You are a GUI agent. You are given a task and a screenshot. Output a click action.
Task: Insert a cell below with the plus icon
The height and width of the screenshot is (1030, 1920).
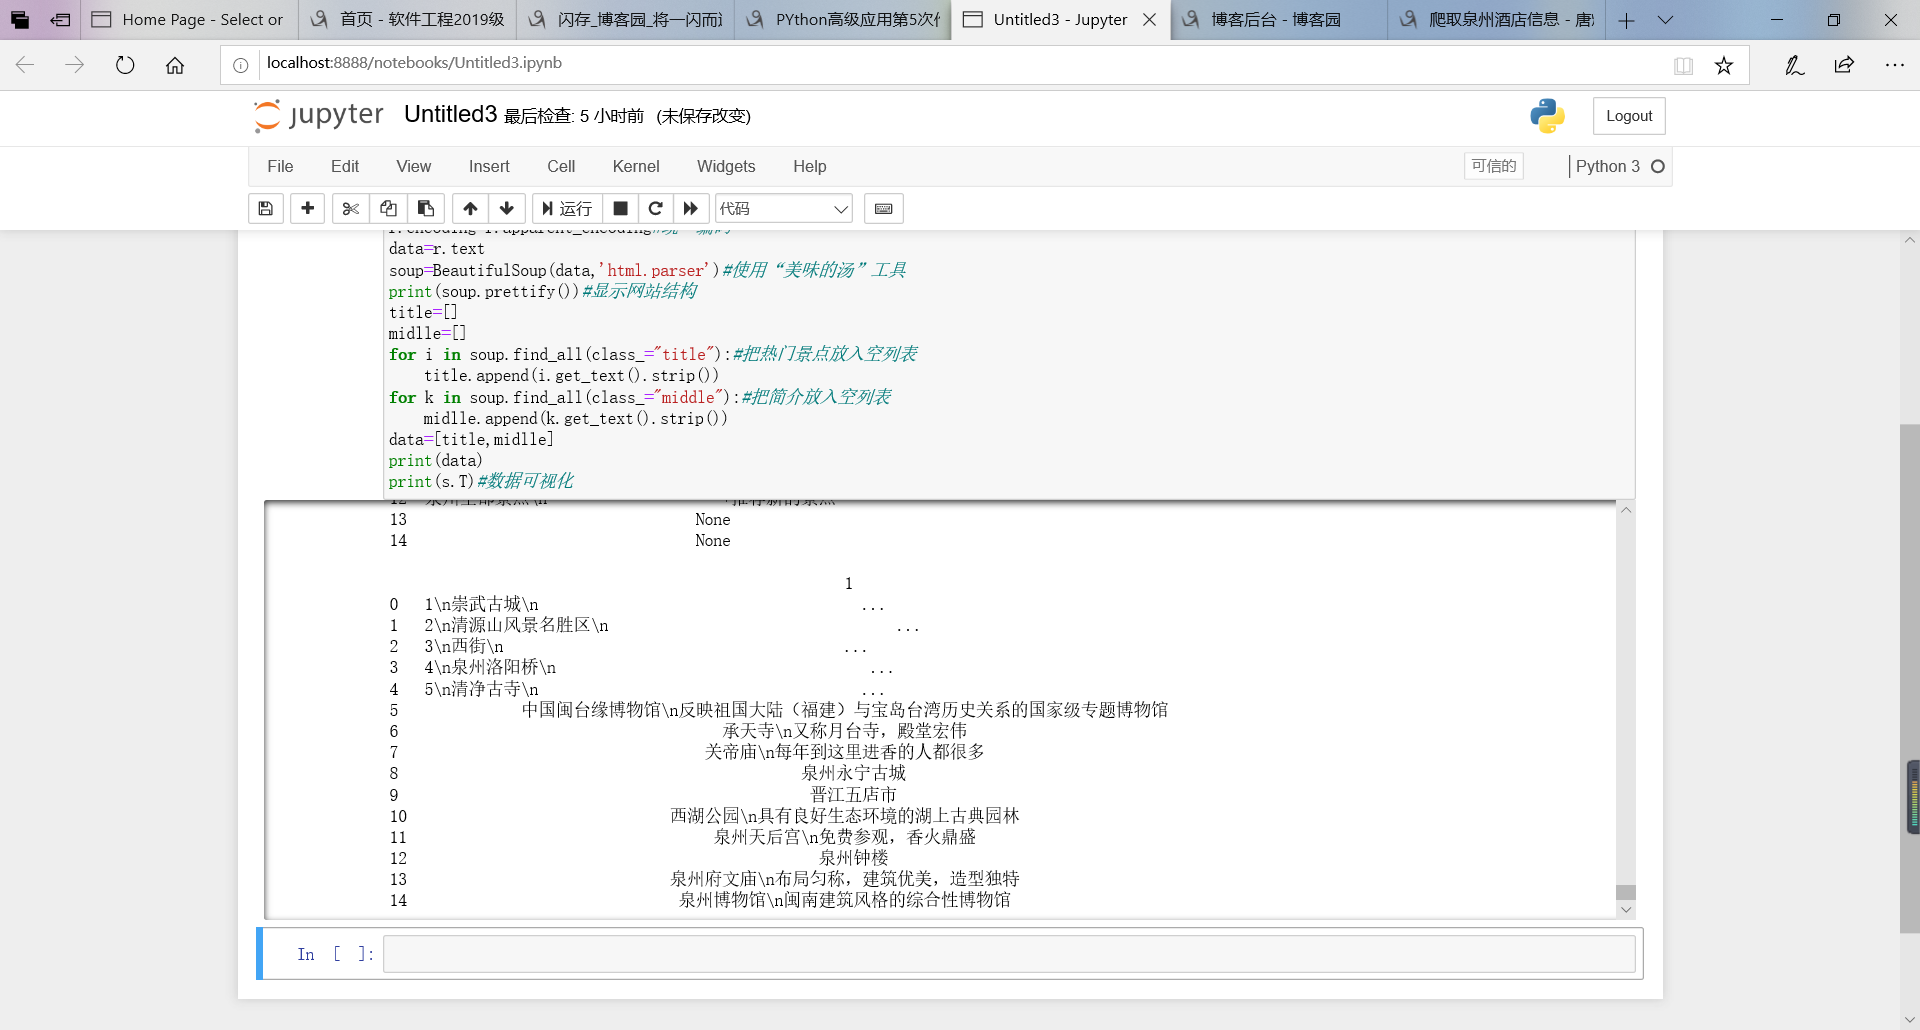pyautogui.click(x=308, y=208)
